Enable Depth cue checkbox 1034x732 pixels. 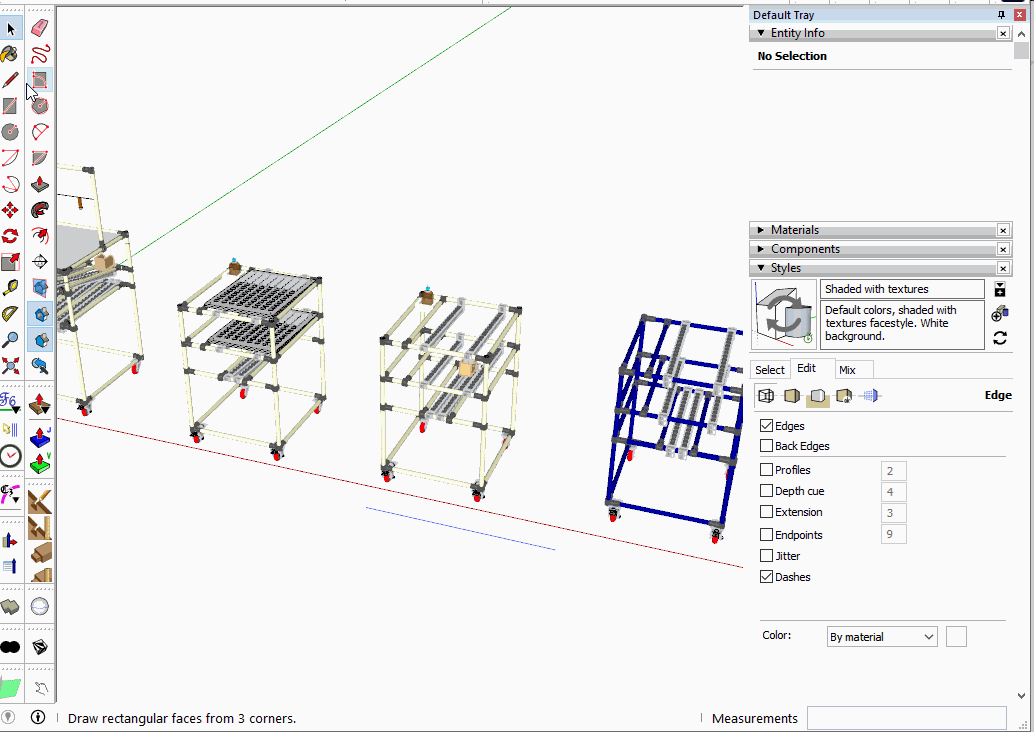pyautogui.click(x=766, y=491)
